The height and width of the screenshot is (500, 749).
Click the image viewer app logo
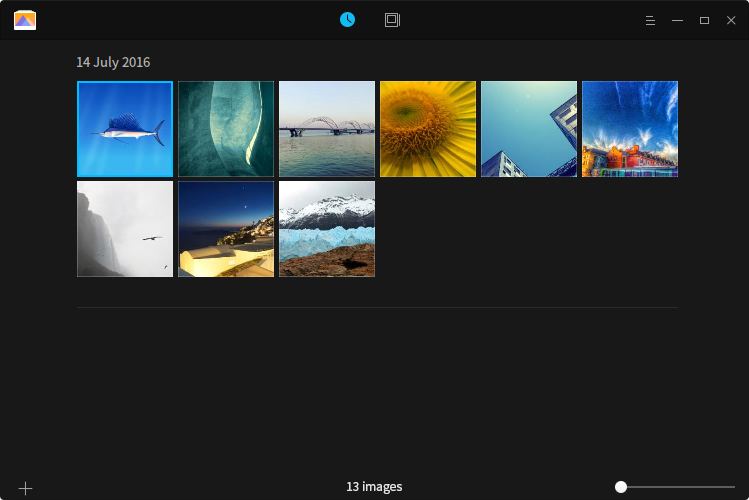click(x=25, y=20)
